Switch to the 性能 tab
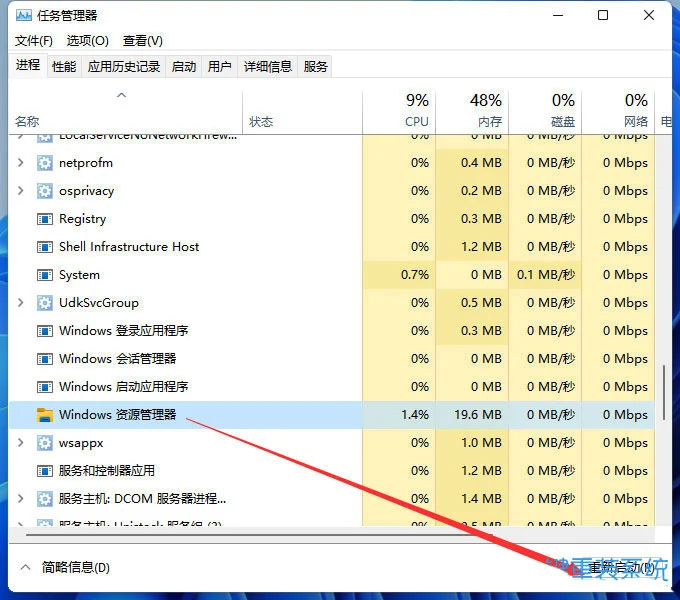The height and width of the screenshot is (600, 680). (x=64, y=67)
